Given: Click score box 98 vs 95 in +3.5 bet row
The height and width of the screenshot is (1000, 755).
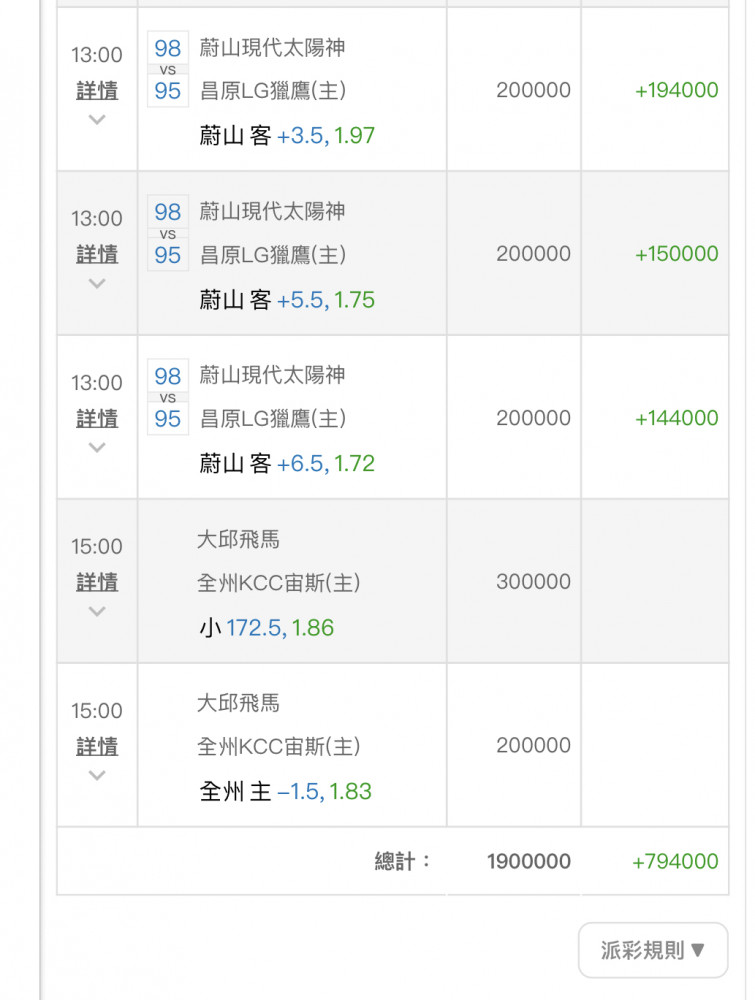Looking at the screenshot, I should coord(168,69).
